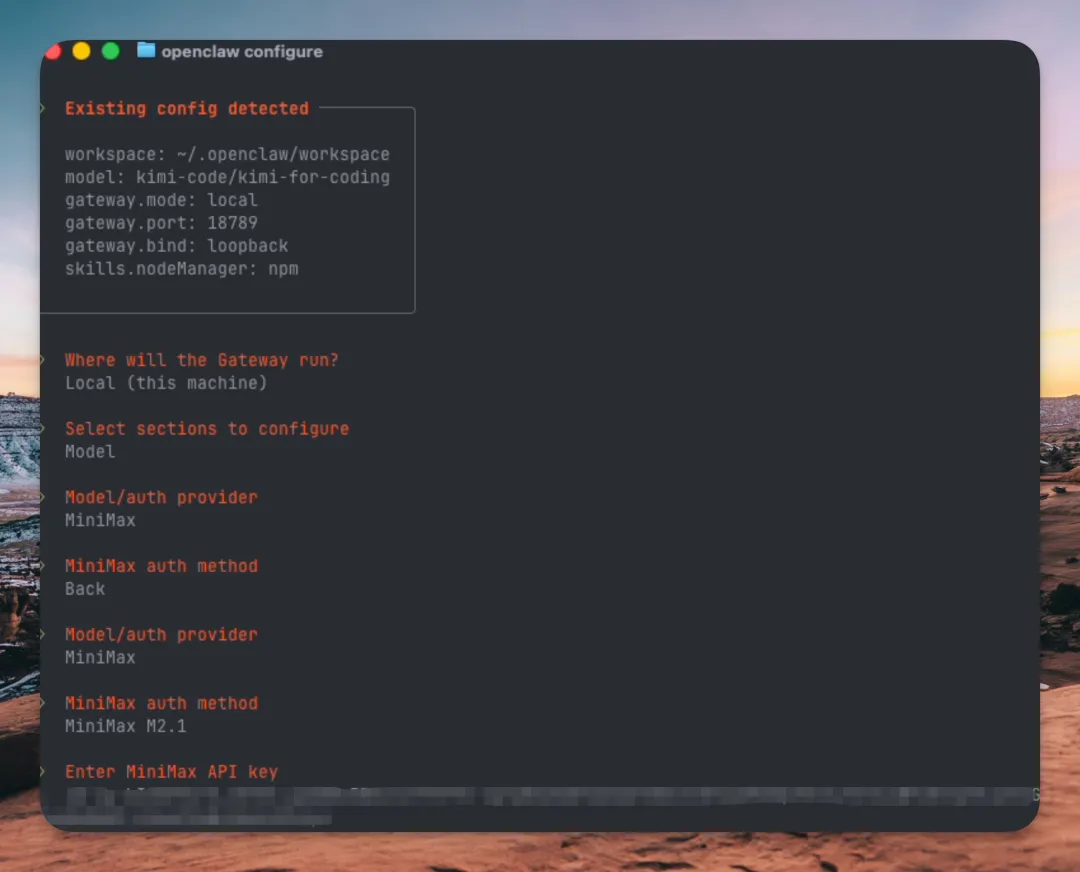Click the chevron beside "Where will the Gateway run?"
1080x872 pixels.
pyautogui.click(x=43, y=360)
